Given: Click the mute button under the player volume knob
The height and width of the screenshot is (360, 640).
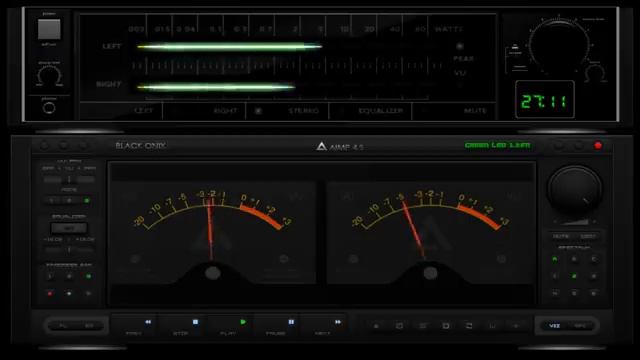Looking at the screenshot, I should (560, 236).
